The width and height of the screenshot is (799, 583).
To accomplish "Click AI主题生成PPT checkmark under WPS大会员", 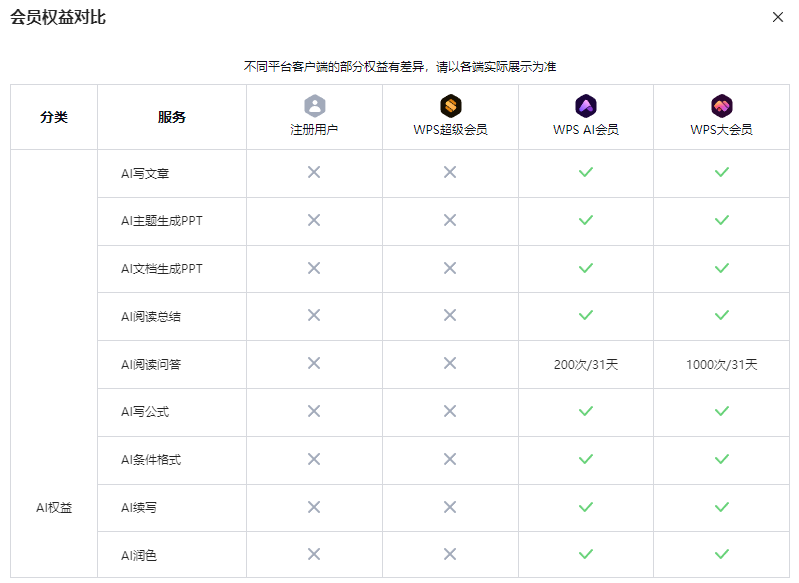I will pos(721,220).
